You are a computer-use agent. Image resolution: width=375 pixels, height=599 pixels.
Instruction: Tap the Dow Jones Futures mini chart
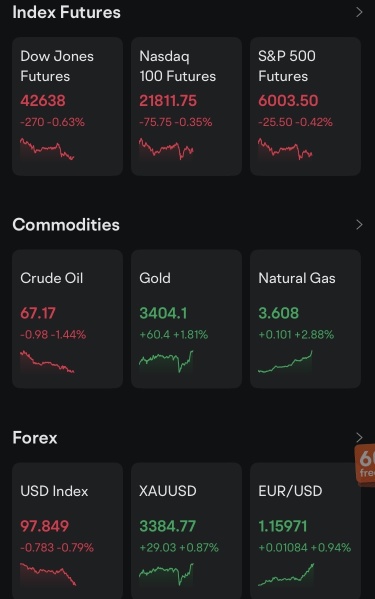(x=47, y=149)
